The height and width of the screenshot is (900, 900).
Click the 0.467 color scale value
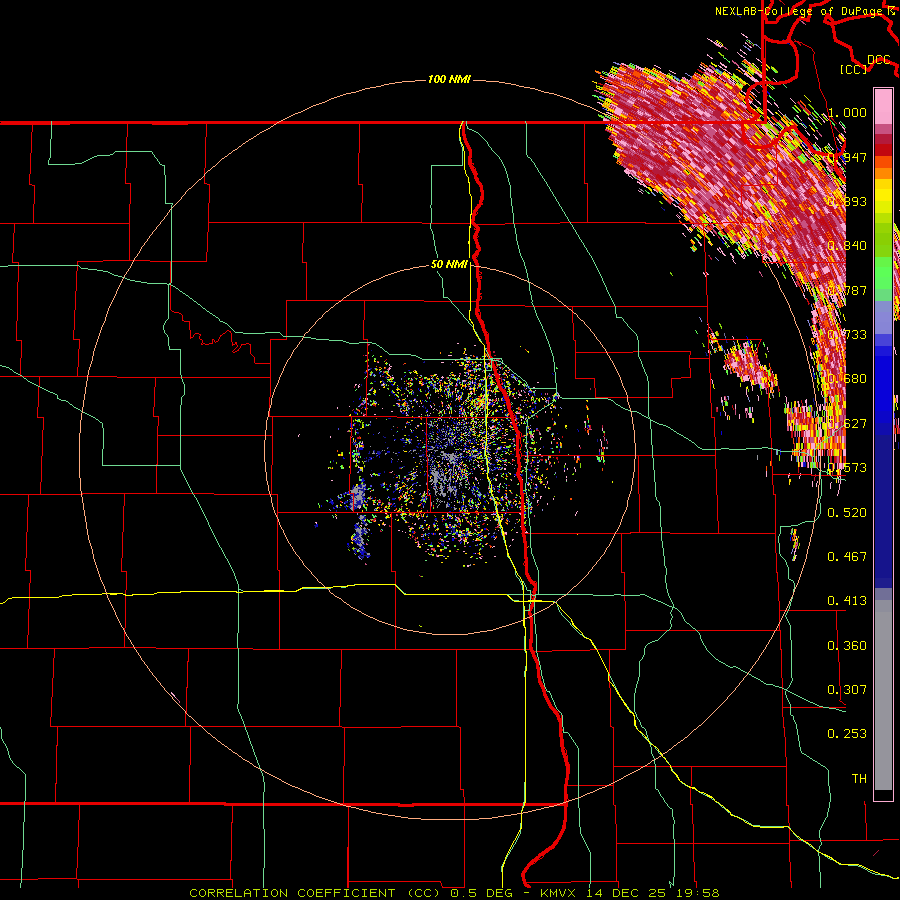[847, 556]
